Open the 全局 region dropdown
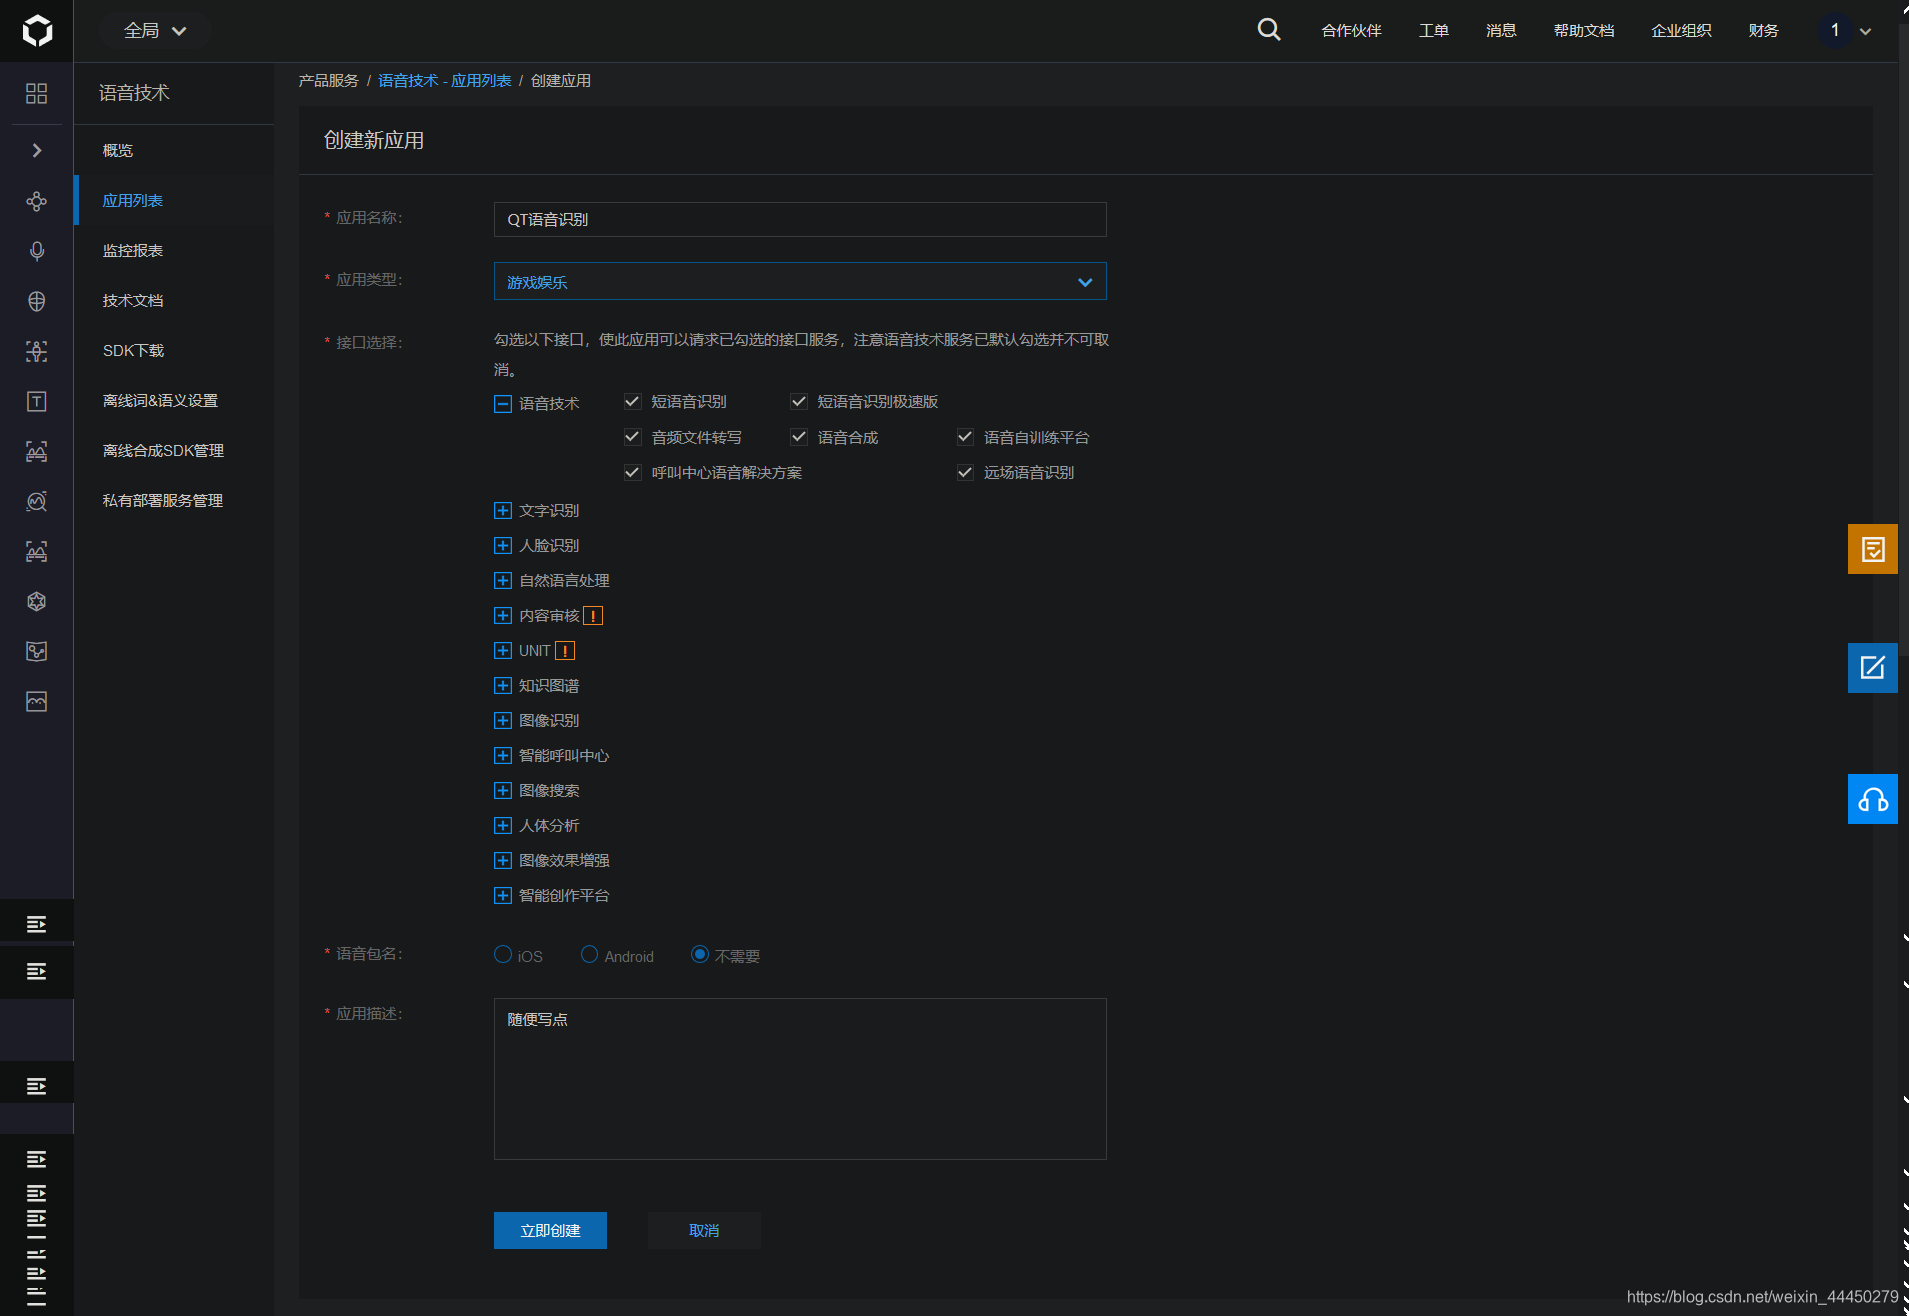The height and width of the screenshot is (1316, 1909). (x=155, y=31)
